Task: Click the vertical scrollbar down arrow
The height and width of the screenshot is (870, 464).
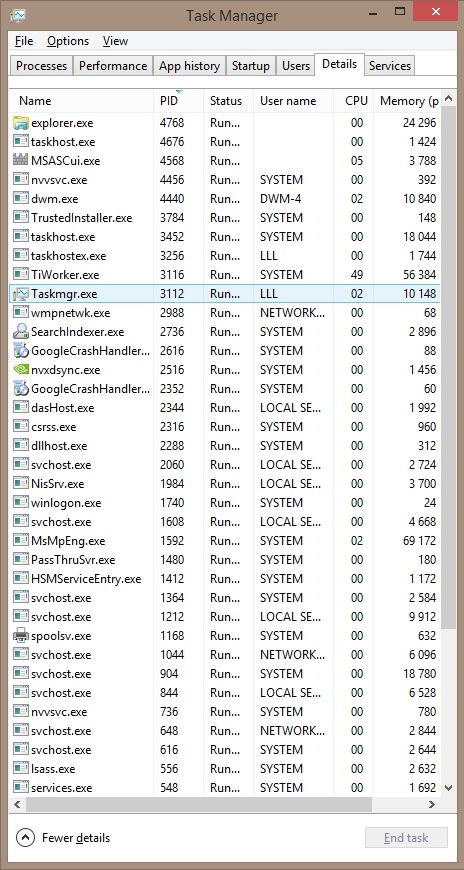Action: pyautogui.click(x=448, y=787)
